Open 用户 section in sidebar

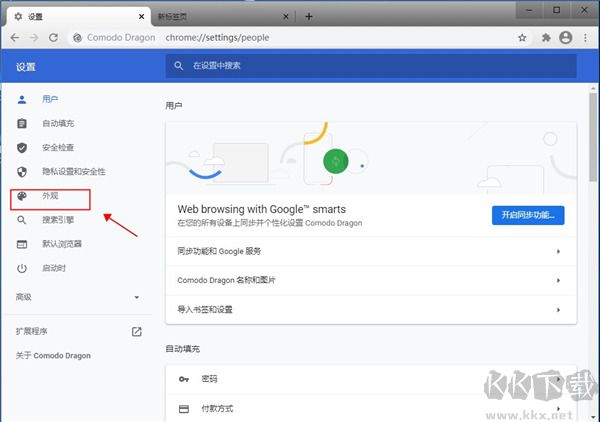pos(50,99)
